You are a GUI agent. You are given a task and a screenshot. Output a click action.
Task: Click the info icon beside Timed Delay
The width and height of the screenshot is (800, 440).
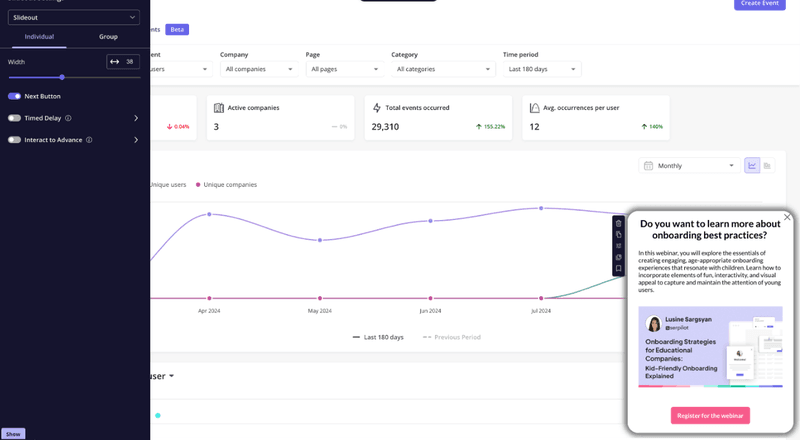tap(67, 118)
